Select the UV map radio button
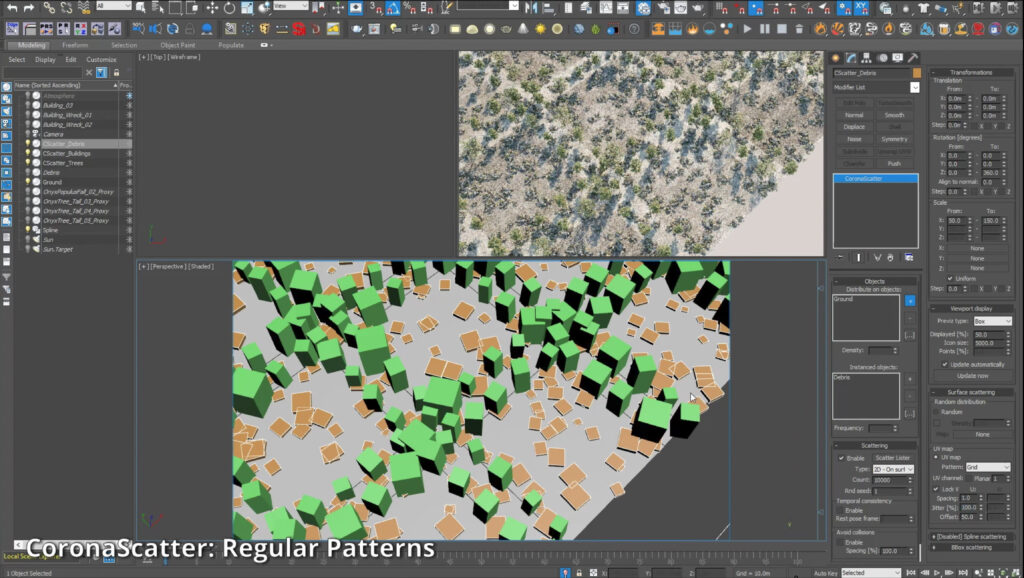The width and height of the screenshot is (1024, 578). [936, 457]
